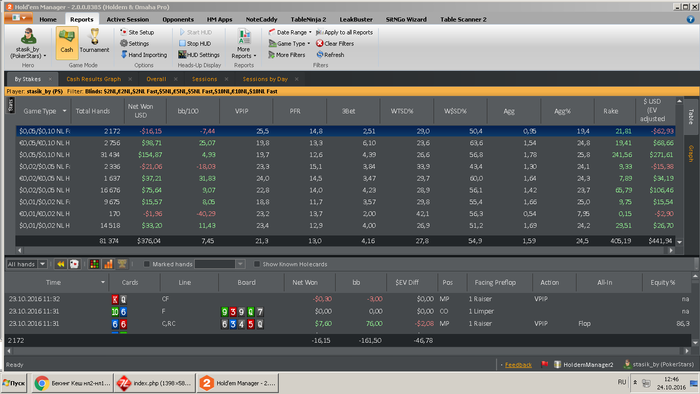700x394 pixels.
Task: Open Time column header dropdown arrow
Action: [x=103, y=282]
